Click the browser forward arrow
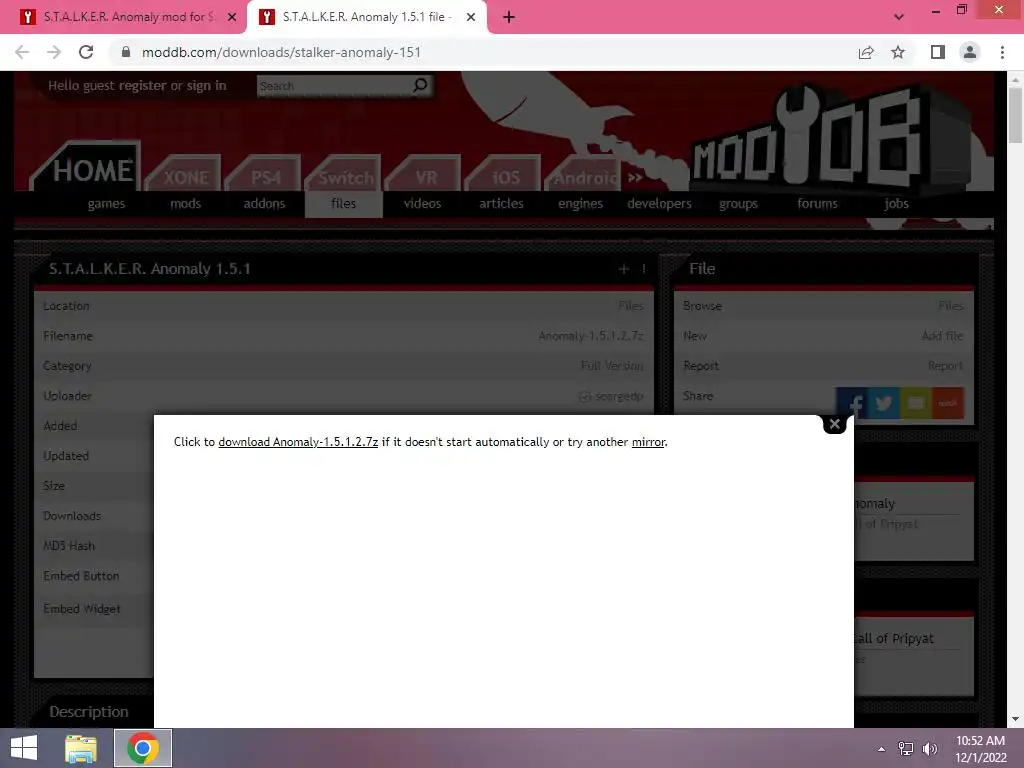 click(54, 52)
